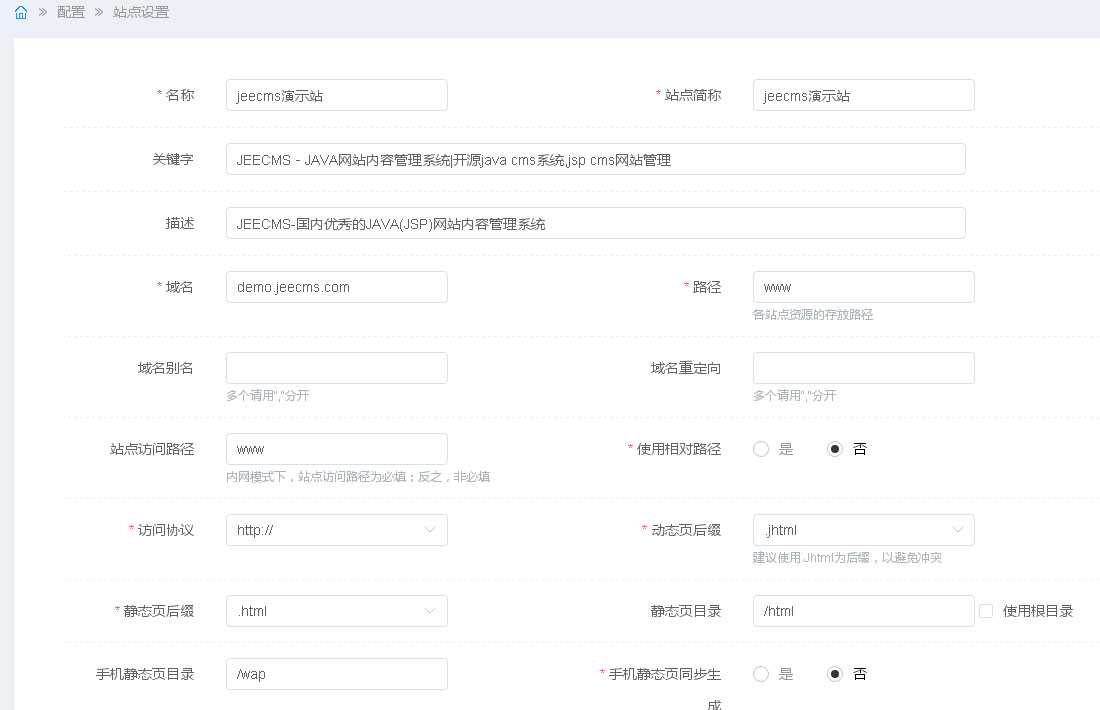Click hint text 各站点资源的存放路径
Screen dimensions: 1100x710
tap(813, 314)
